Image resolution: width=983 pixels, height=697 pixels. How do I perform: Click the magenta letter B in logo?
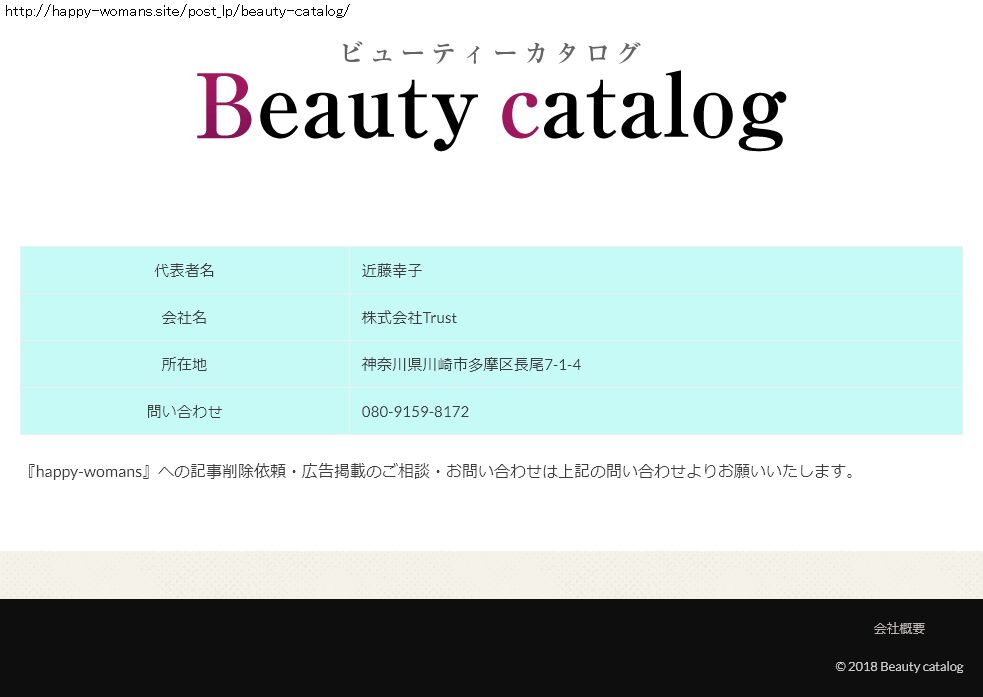pos(224,107)
